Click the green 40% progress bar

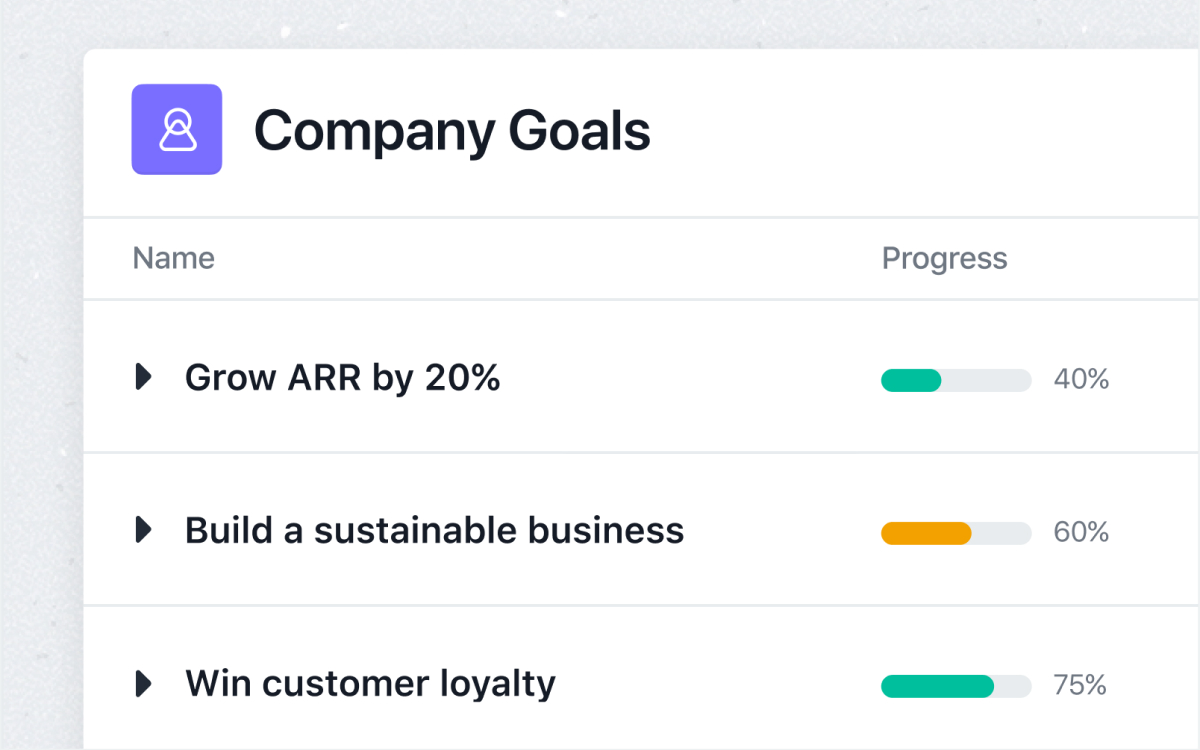[x=911, y=380]
